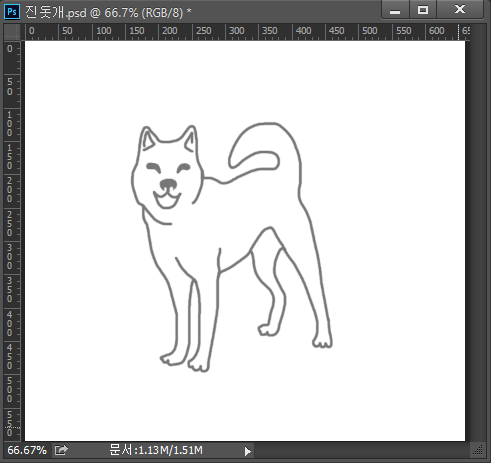Minimize the 진돗개.psd document window

click(x=395, y=10)
